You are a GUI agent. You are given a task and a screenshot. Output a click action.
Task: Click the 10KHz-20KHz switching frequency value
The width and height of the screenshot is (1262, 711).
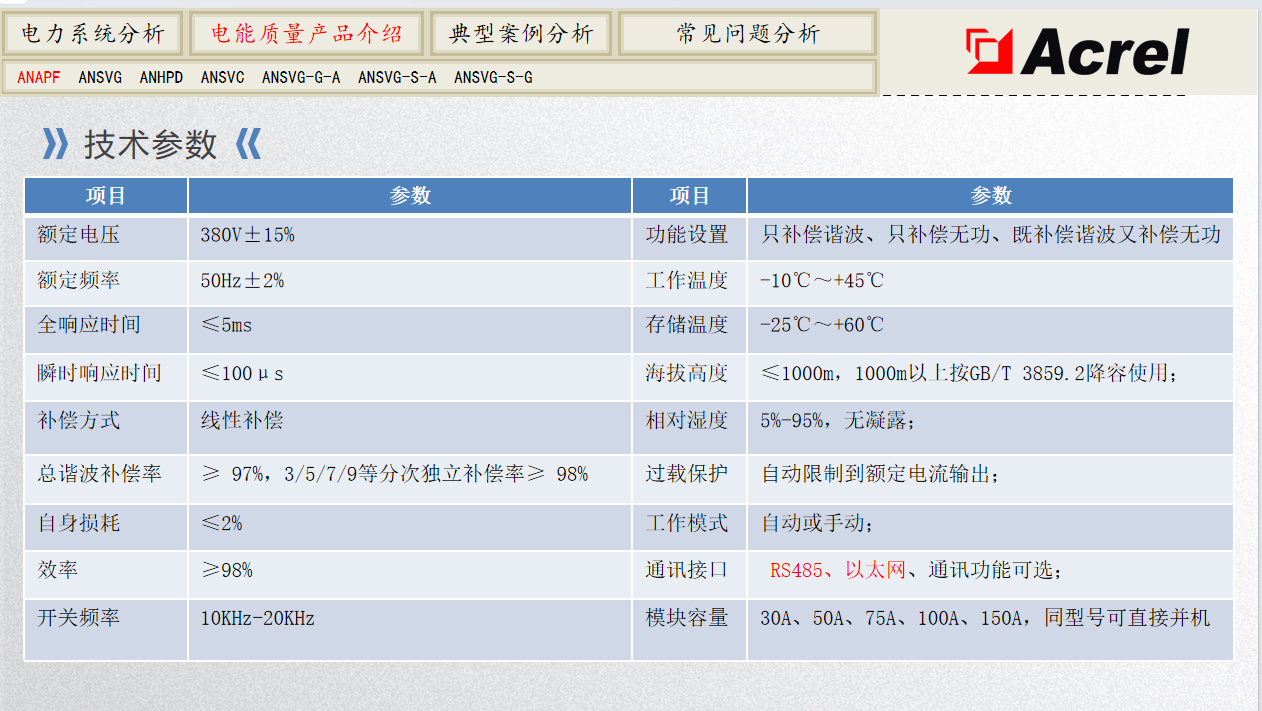click(257, 618)
